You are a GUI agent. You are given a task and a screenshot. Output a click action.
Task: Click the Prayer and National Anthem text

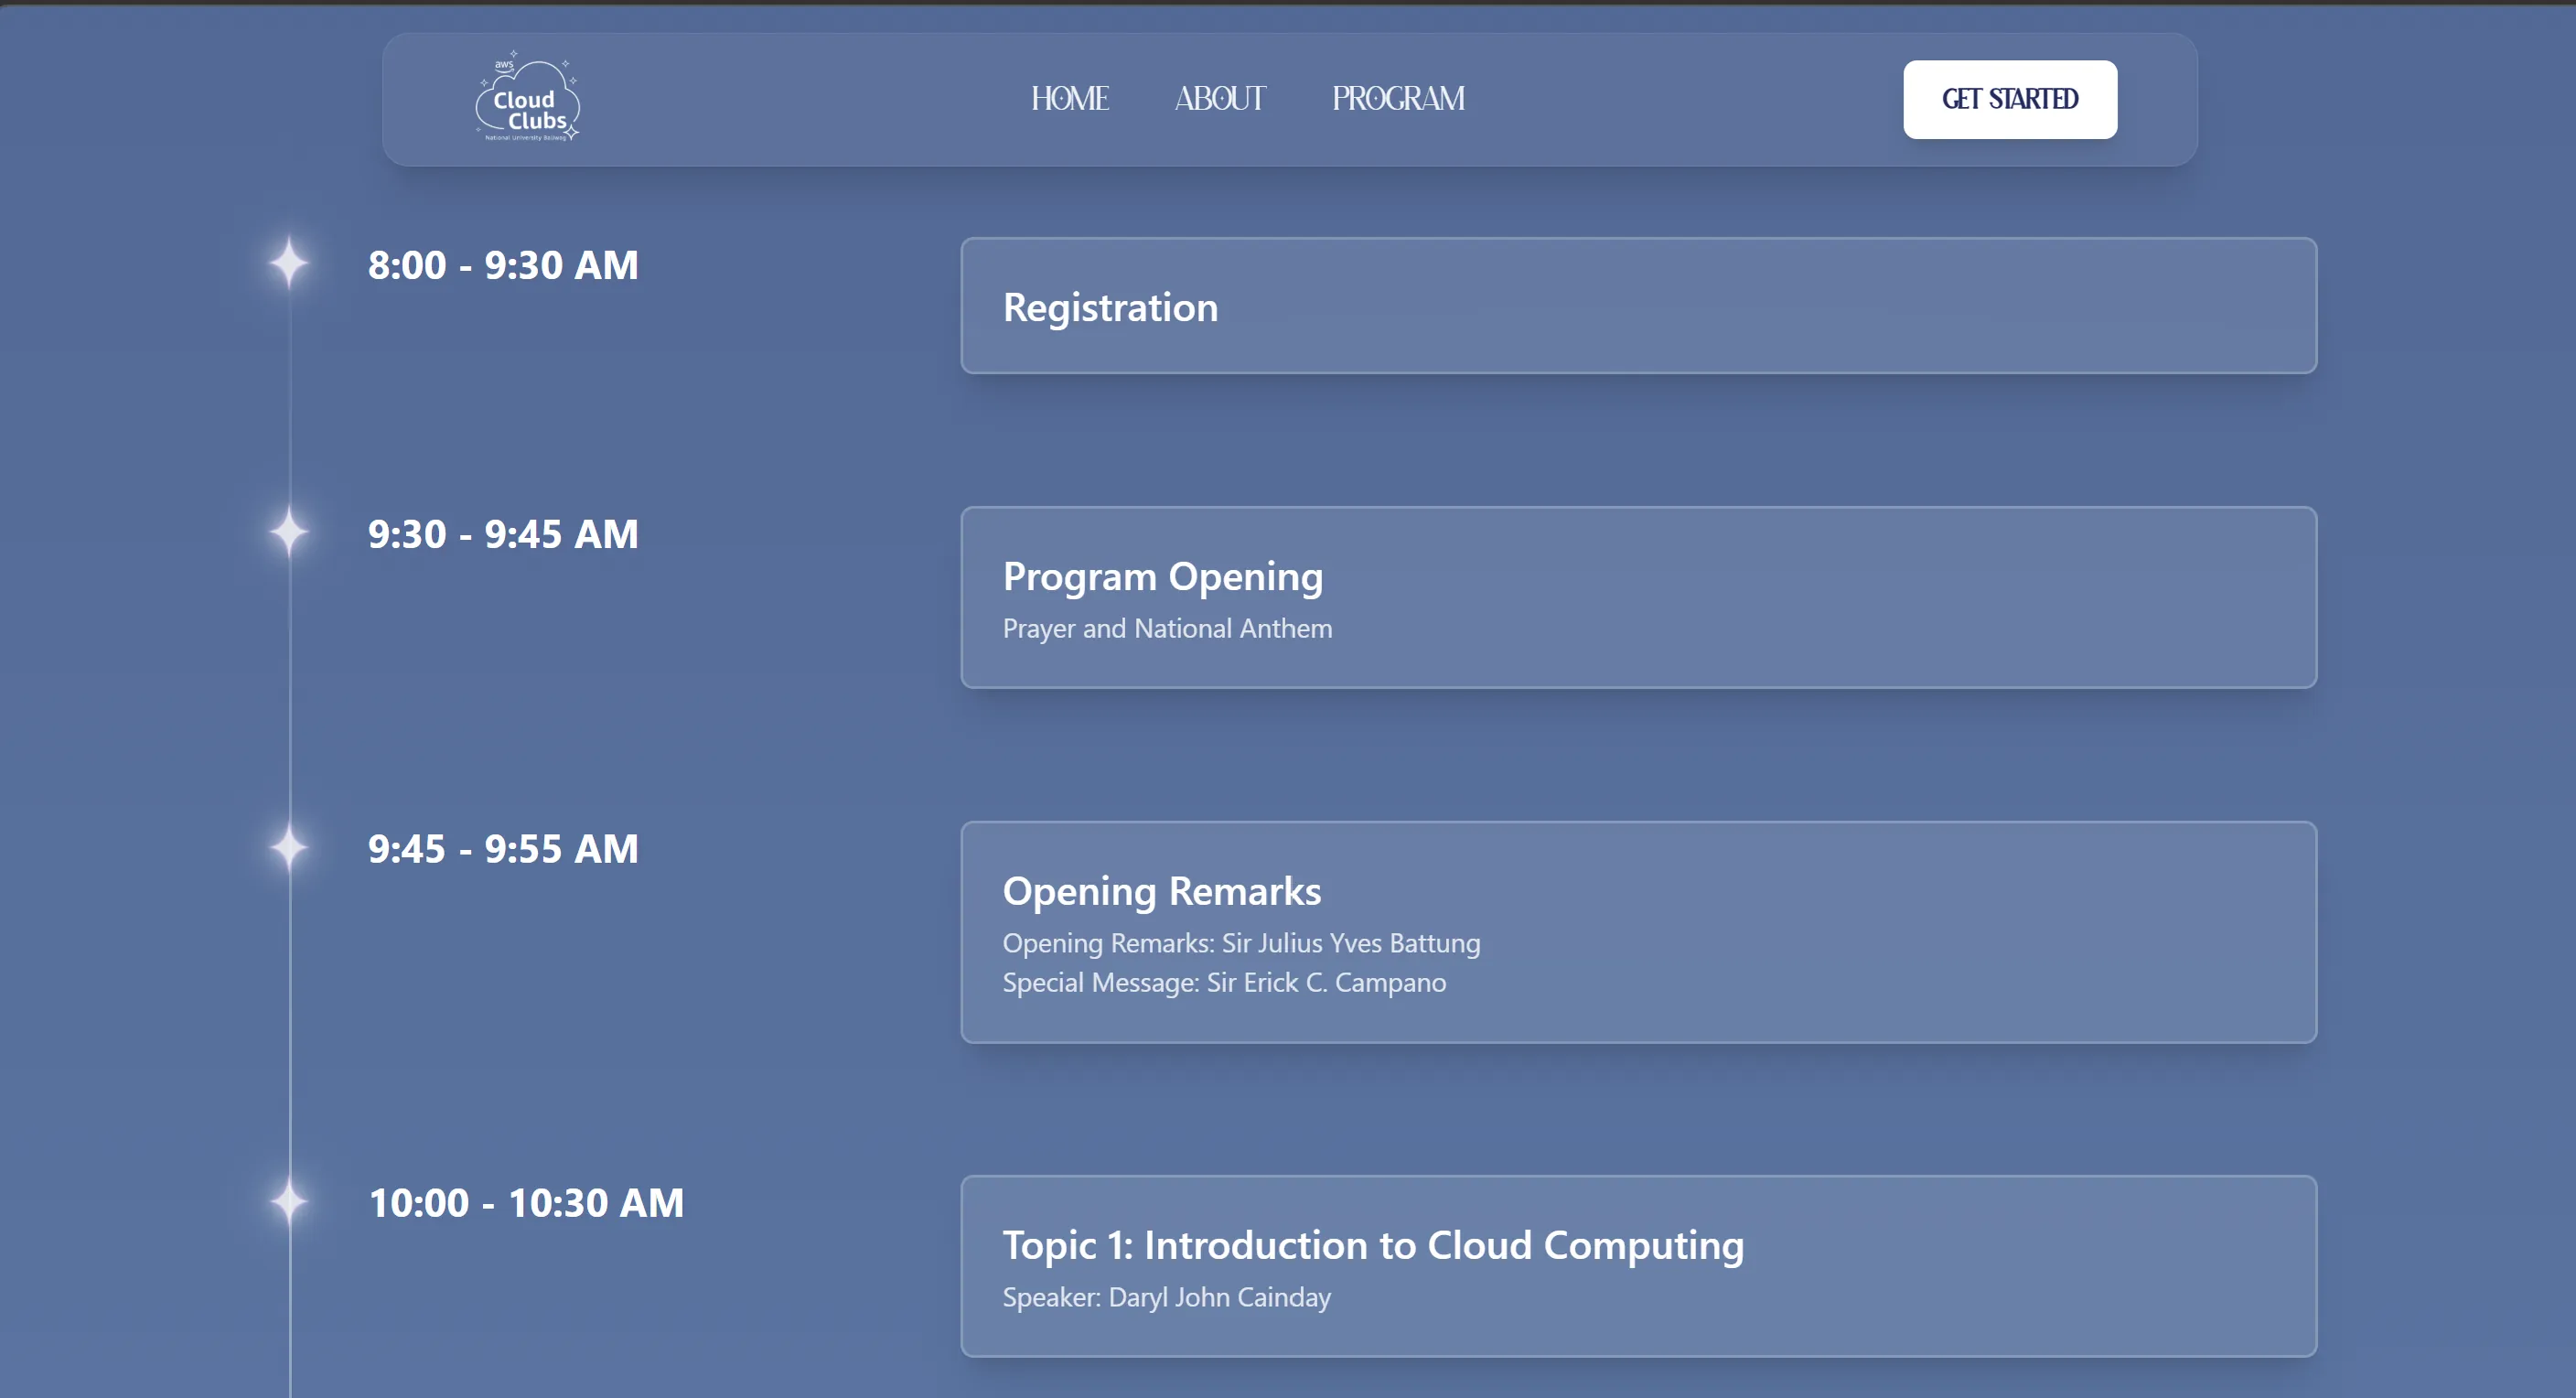(x=1167, y=629)
